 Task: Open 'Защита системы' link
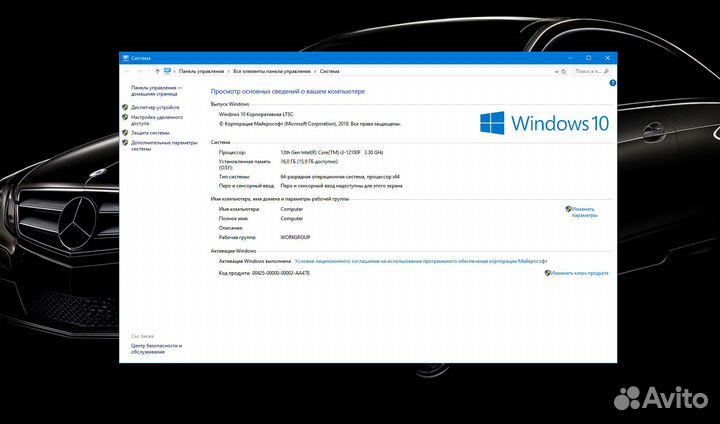click(x=150, y=133)
